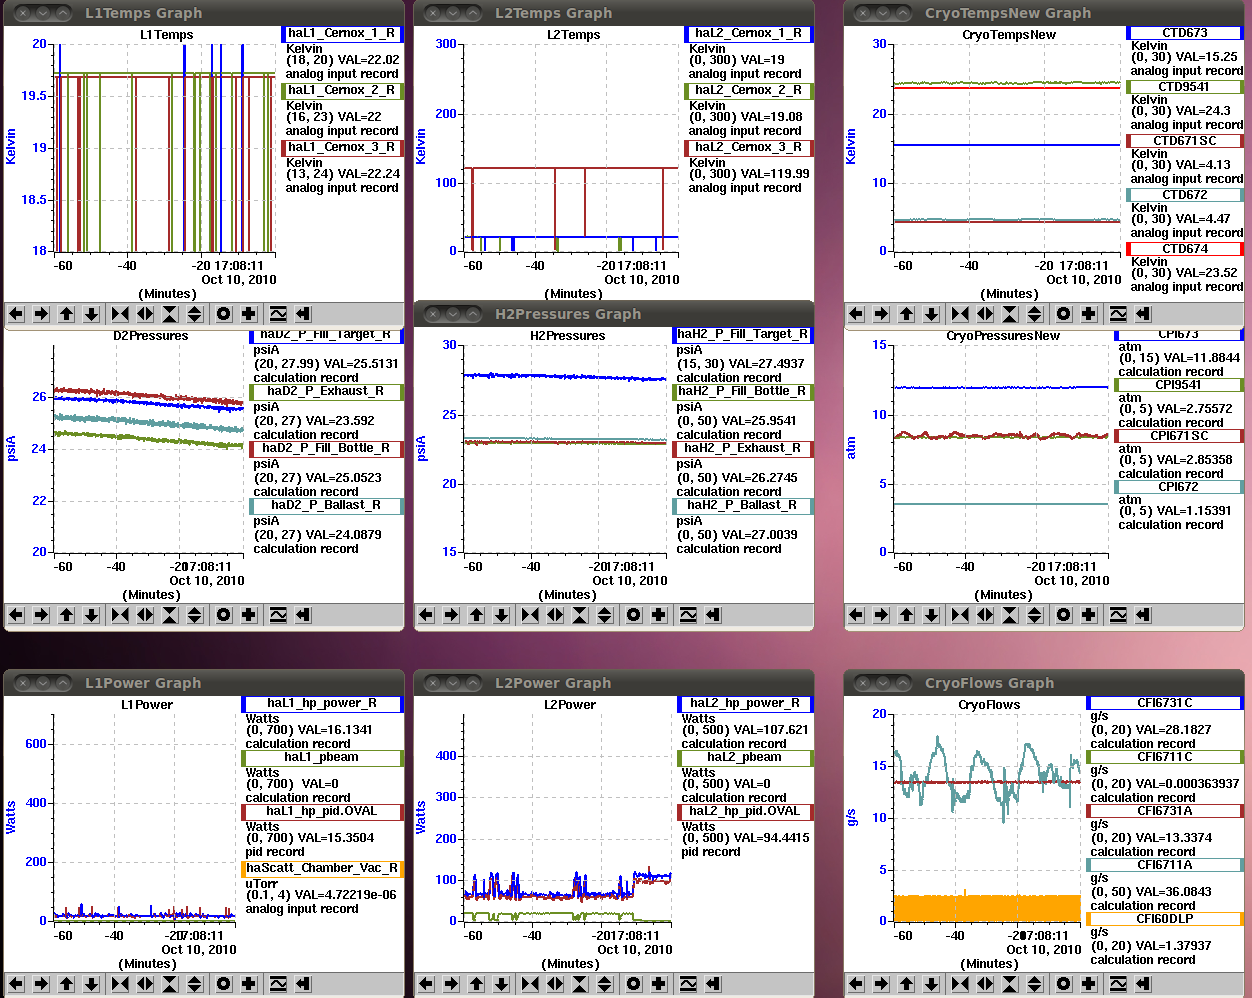Viewport: 1252px width, 998px height.
Task: Click waveform icon in CryoFlows toolbar
Action: coord(1118,984)
